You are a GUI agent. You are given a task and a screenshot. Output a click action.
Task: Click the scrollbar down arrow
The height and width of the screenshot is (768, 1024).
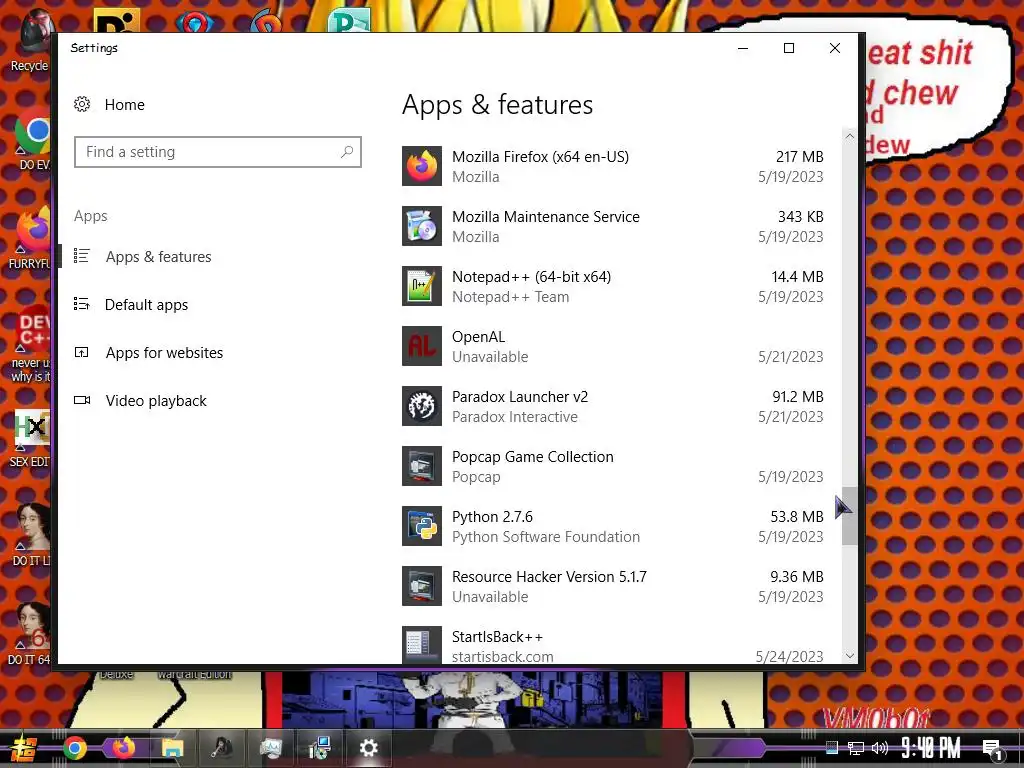pos(849,656)
